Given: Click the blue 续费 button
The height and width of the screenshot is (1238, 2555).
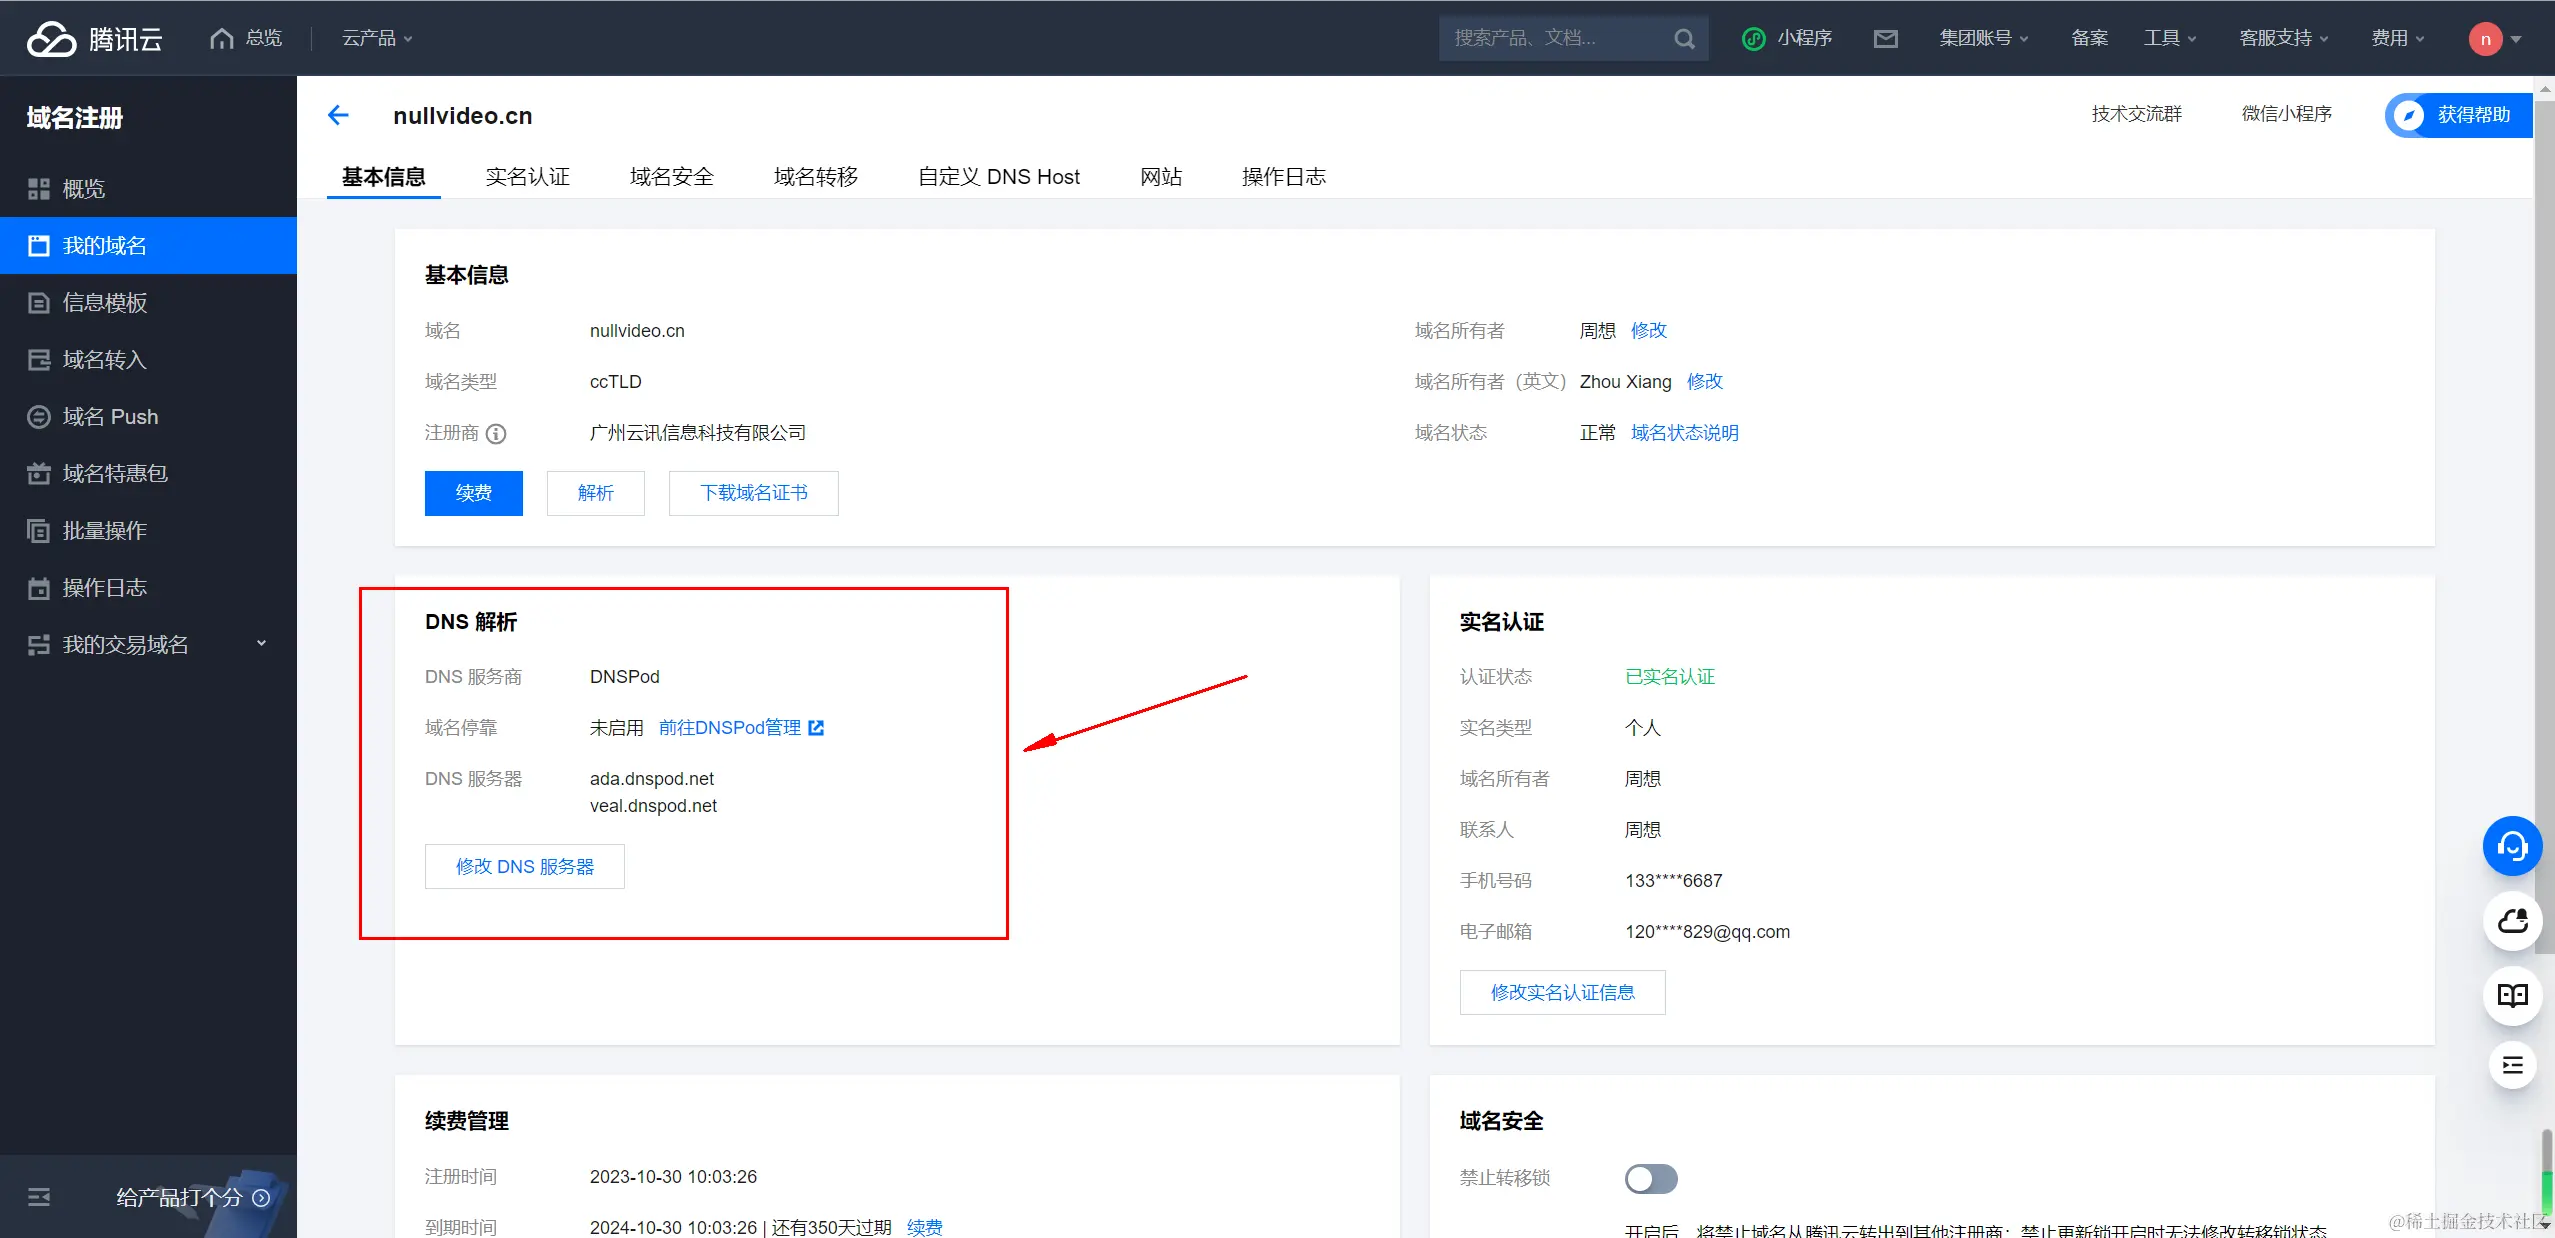Looking at the screenshot, I should pos(473,493).
